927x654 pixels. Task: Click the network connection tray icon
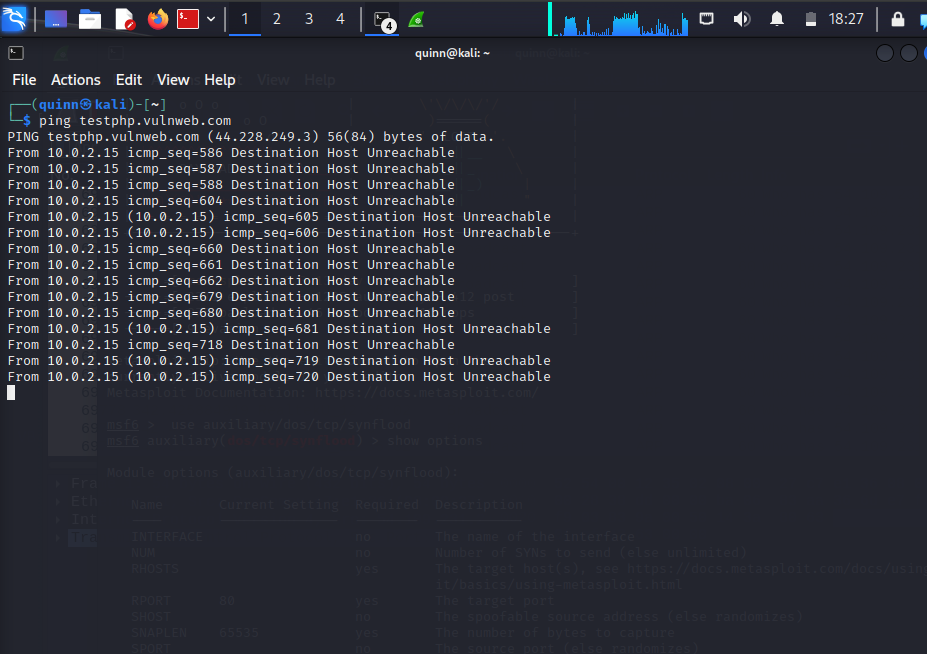point(707,19)
